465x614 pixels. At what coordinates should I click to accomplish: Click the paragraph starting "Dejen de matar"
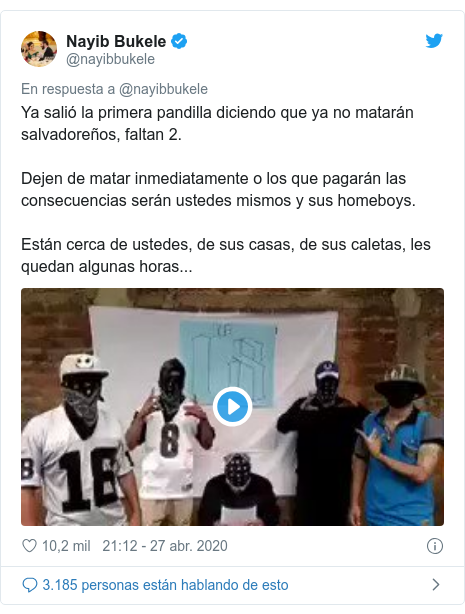pyautogui.click(x=218, y=190)
